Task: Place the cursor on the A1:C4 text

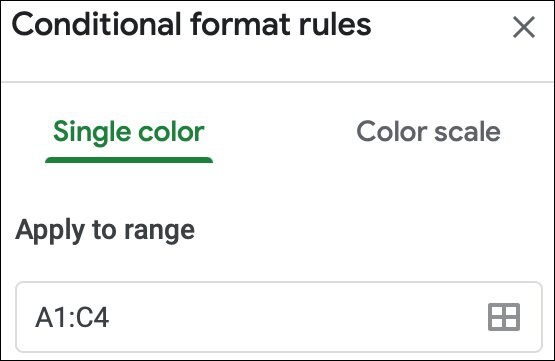Action: pos(72,317)
